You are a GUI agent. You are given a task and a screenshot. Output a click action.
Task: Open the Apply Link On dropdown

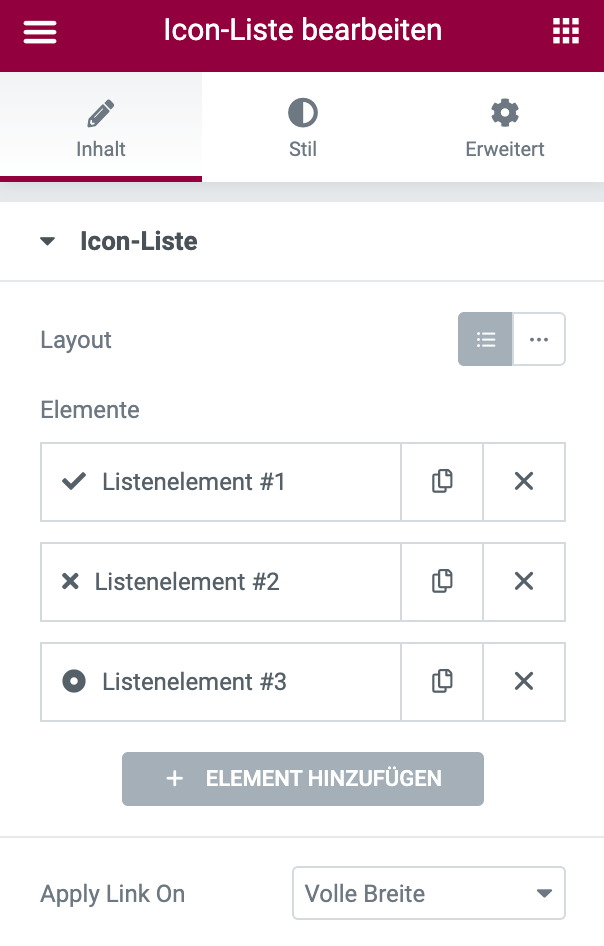(429, 893)
